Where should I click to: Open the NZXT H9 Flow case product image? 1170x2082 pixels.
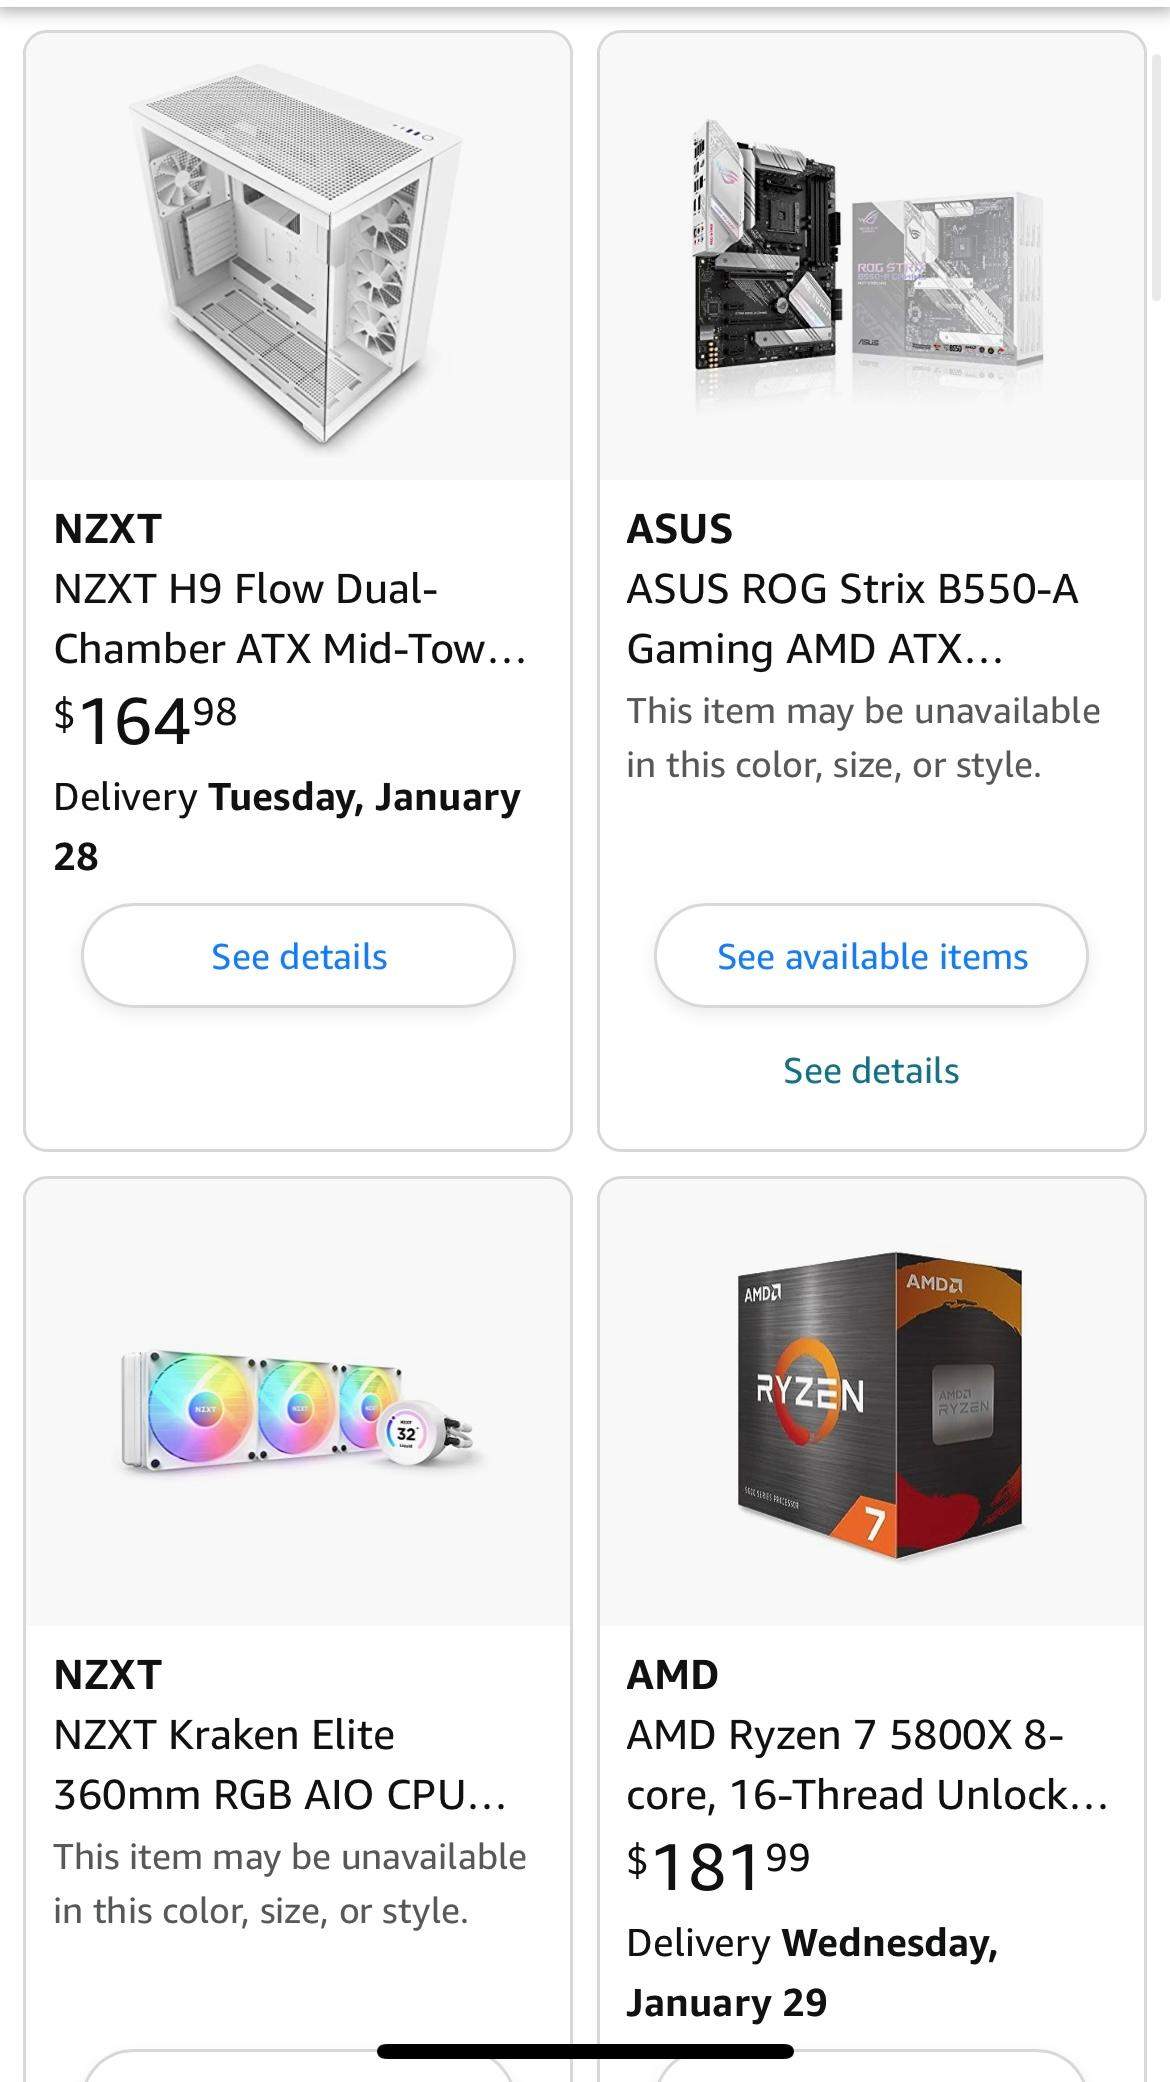(298, 257)
